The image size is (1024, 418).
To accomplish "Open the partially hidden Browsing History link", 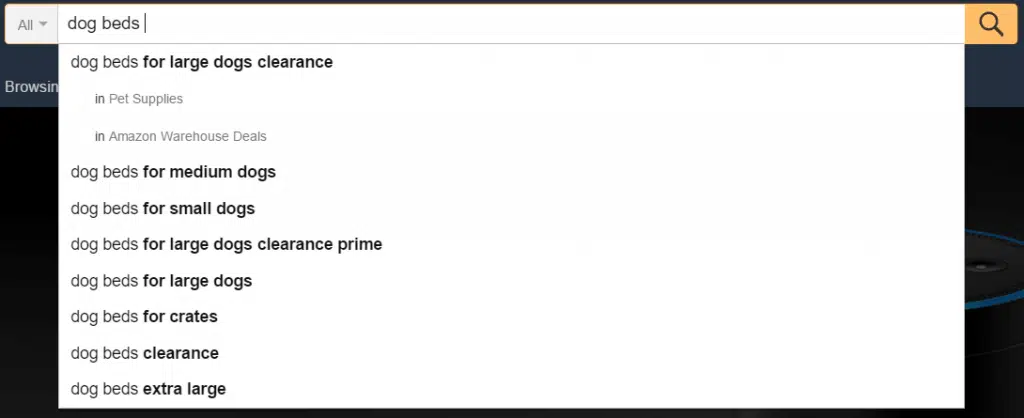I will [30, 87].
